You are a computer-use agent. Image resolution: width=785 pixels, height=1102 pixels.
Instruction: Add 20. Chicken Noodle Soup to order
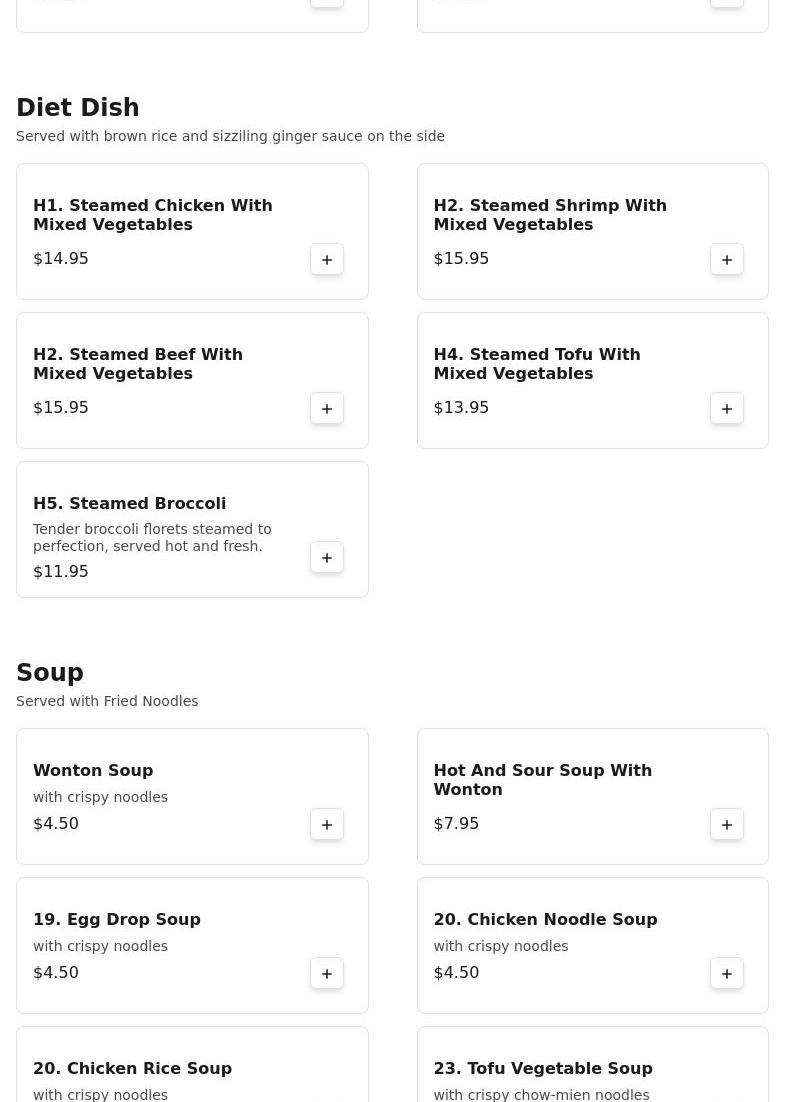727,974
